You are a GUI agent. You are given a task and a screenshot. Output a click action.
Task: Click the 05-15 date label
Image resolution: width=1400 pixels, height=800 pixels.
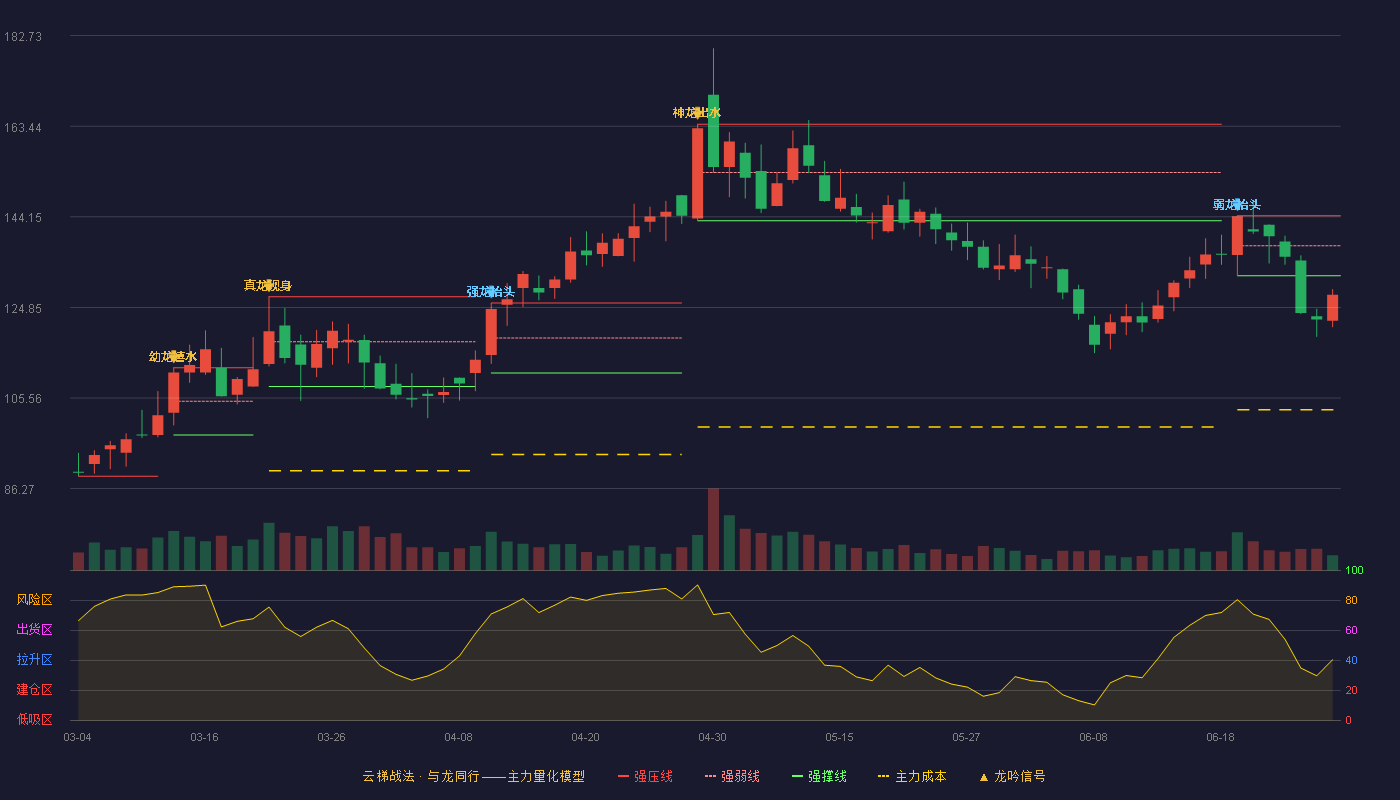(x=839, y=737)
